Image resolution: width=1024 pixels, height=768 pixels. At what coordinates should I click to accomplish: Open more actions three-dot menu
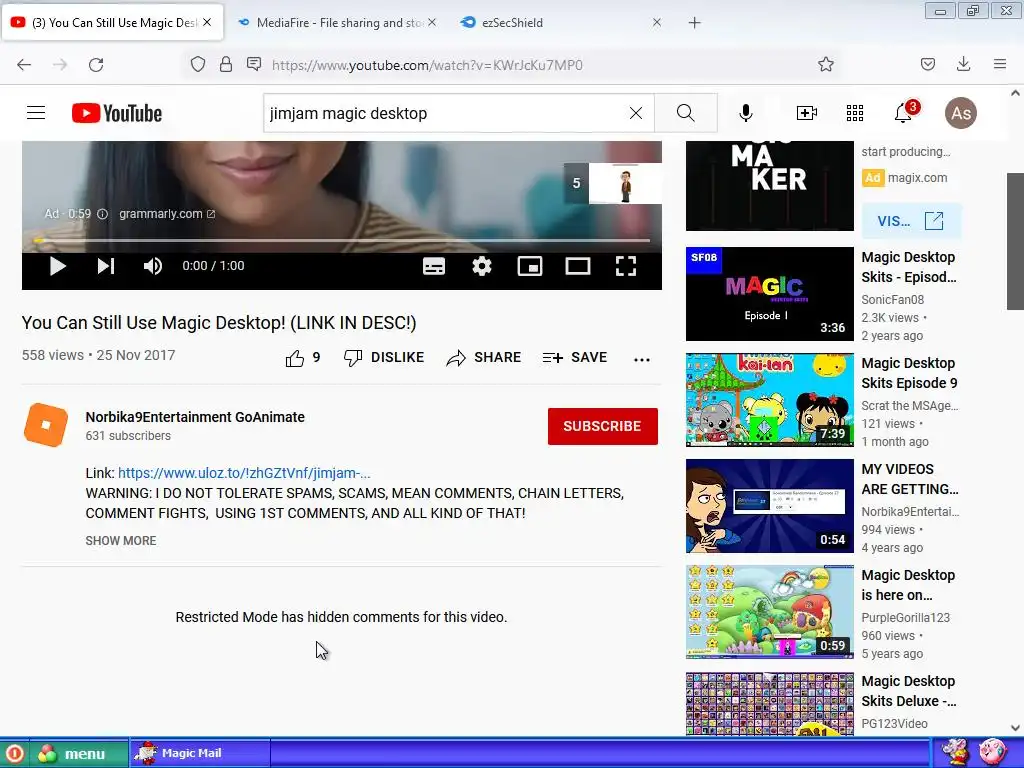tap(642, 359)
